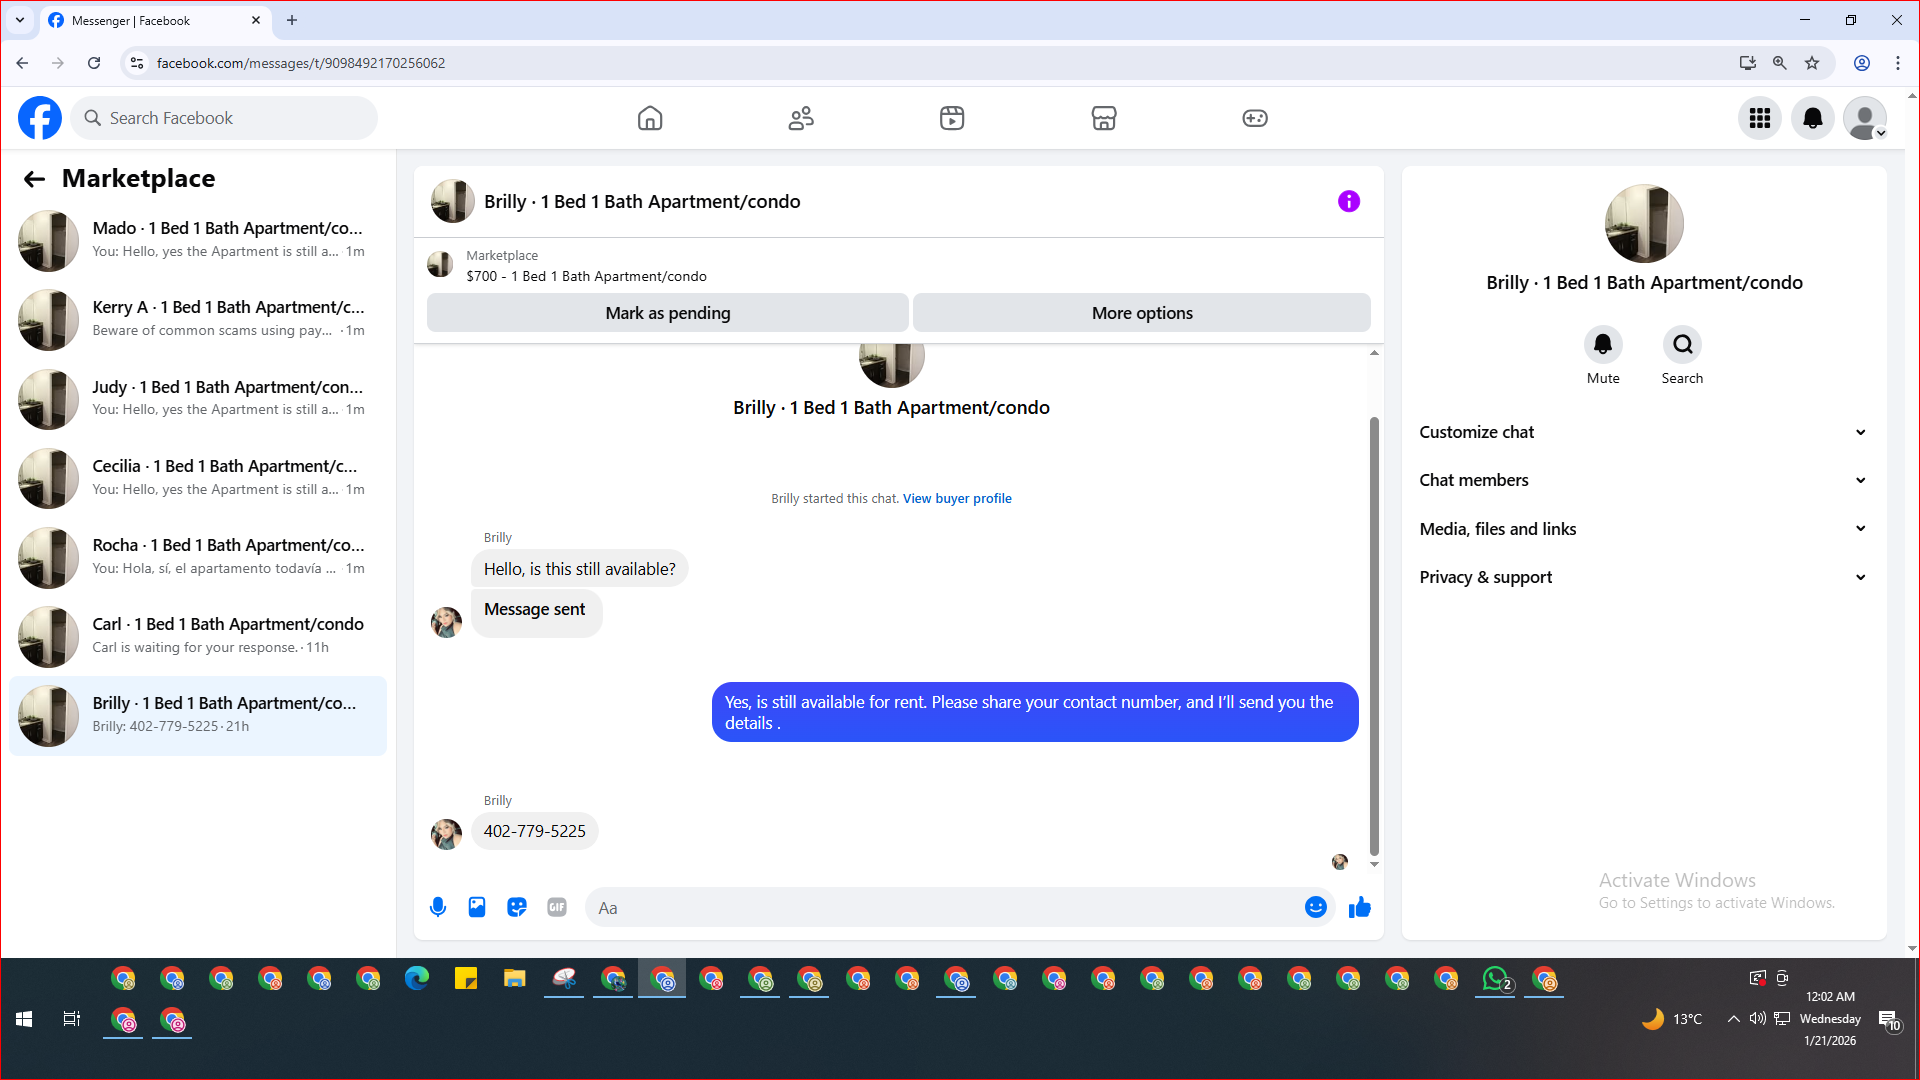Click the 'Message sent' bubble
This screenshot has width=1920, height=1080.
pyautogui.click(x=536, y=611)
